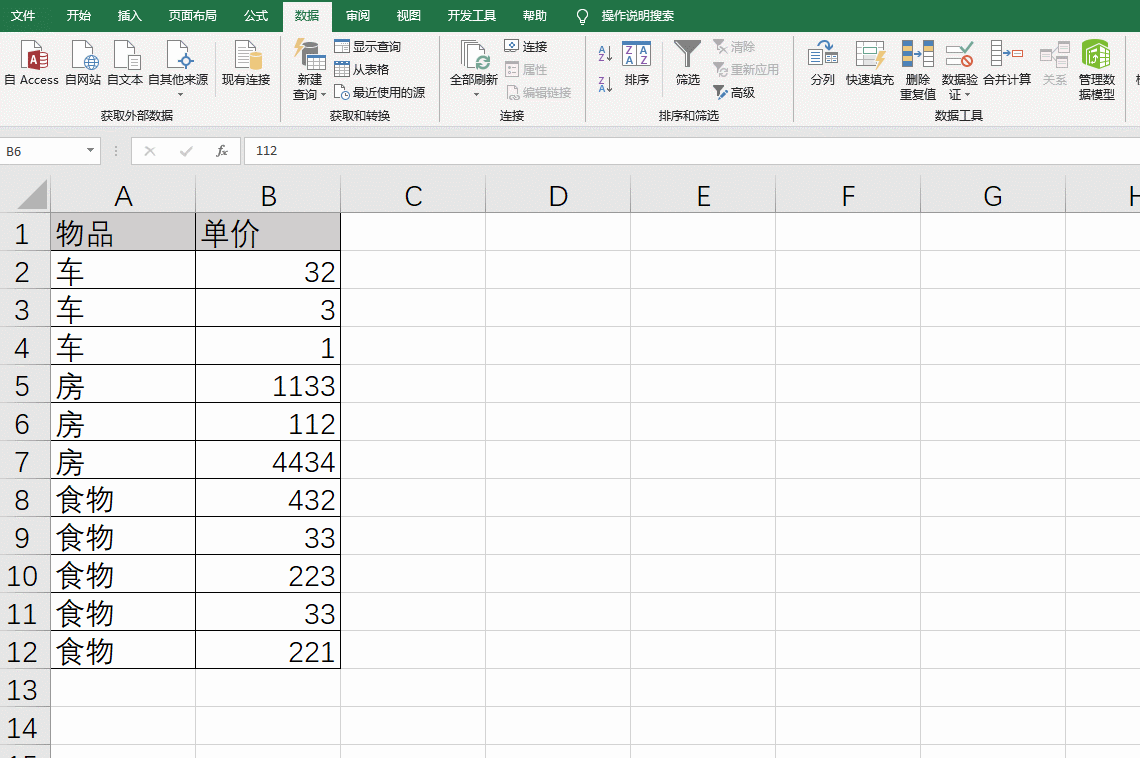Screen dimensions: 1140x758
Task: Open the 文件 file tab
Action: click(23, 15)
